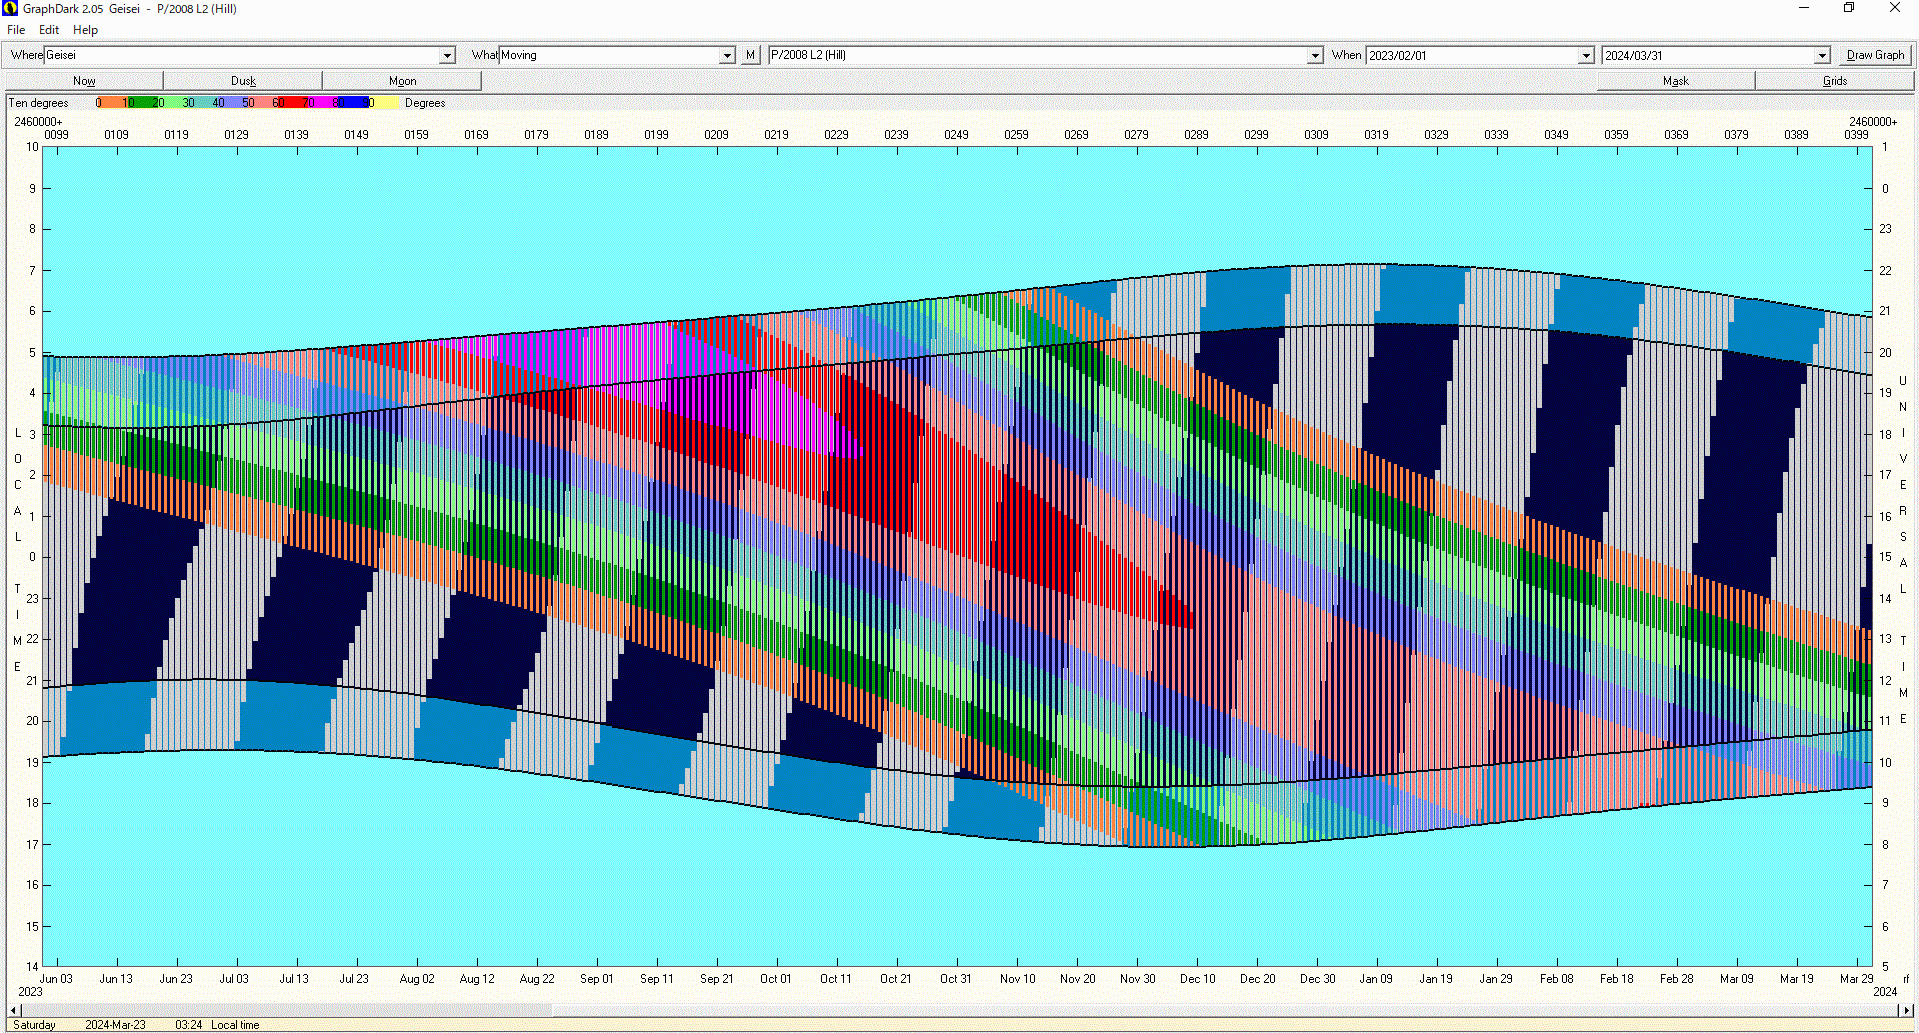Click the Moon button

pyautogui.click(x=403, y=81)
